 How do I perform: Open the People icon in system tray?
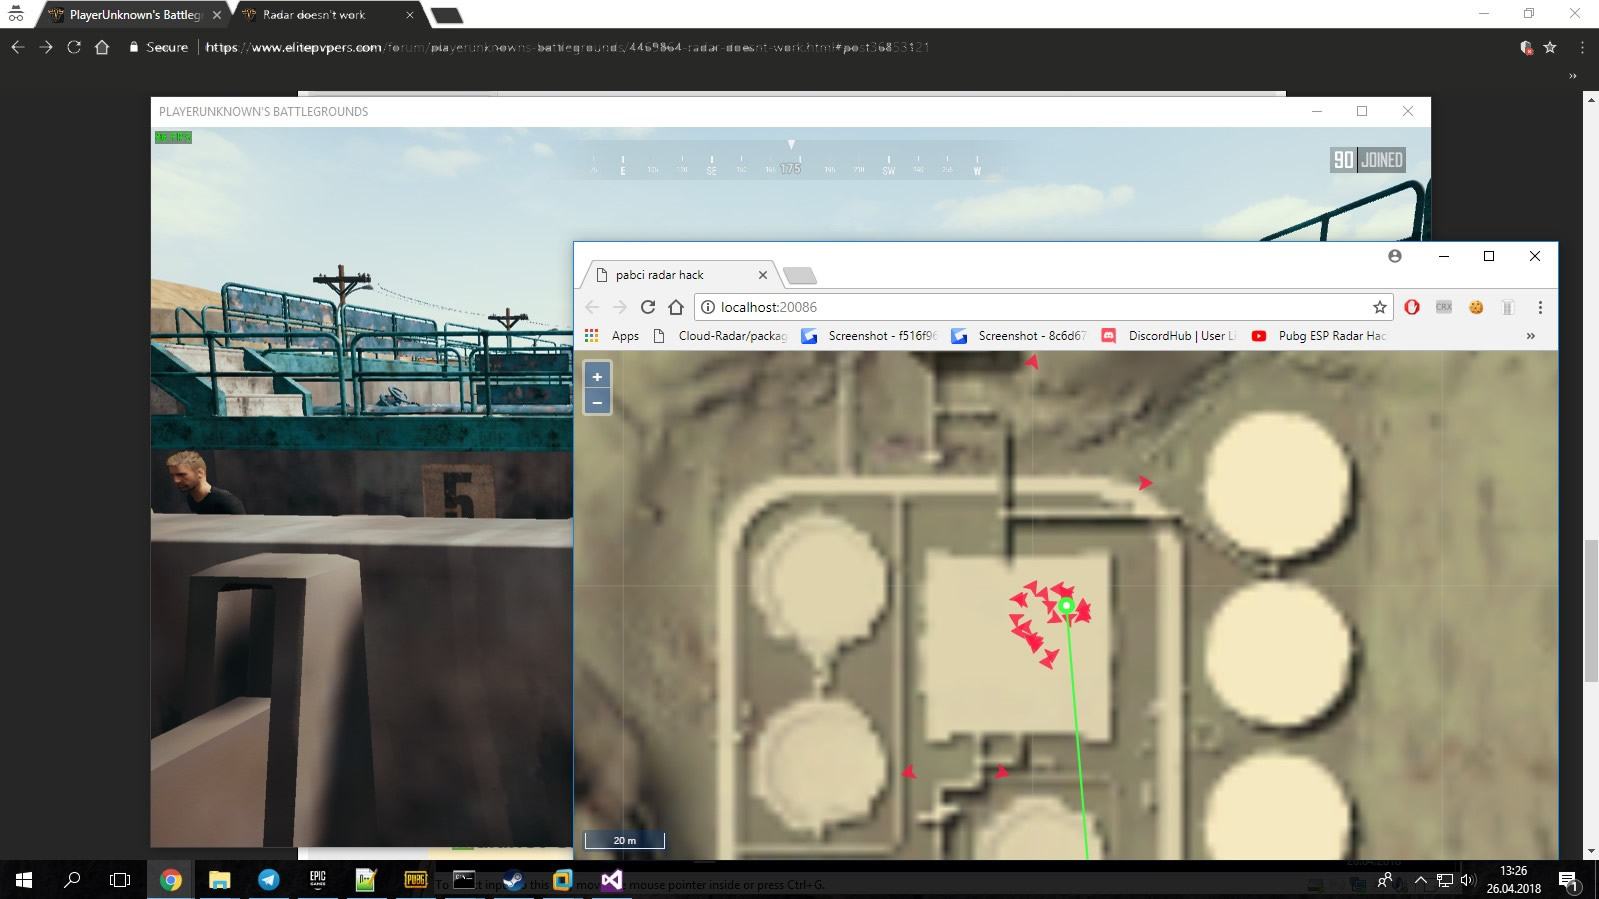pos(1386,880)
